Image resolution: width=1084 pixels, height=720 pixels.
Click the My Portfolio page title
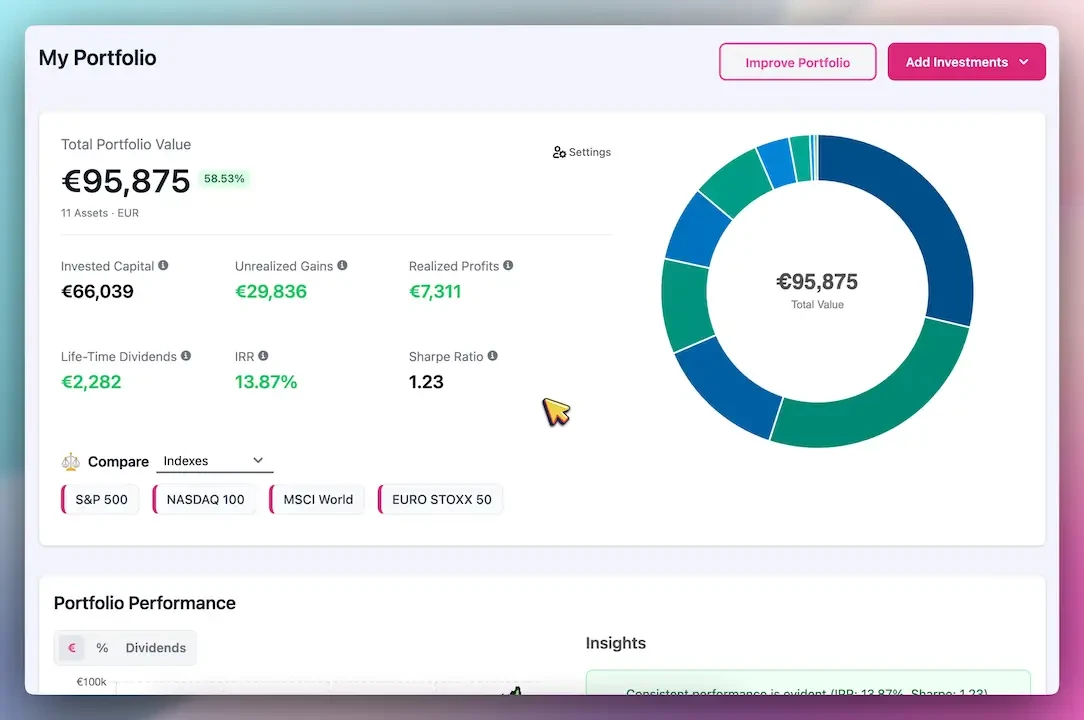(x=97, y=58)
